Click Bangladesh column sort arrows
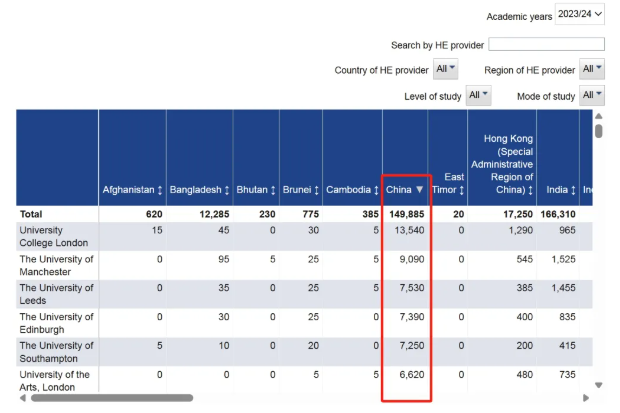Image resolution: width=620 pixels, height=413 pixels. tap(226, 189)
